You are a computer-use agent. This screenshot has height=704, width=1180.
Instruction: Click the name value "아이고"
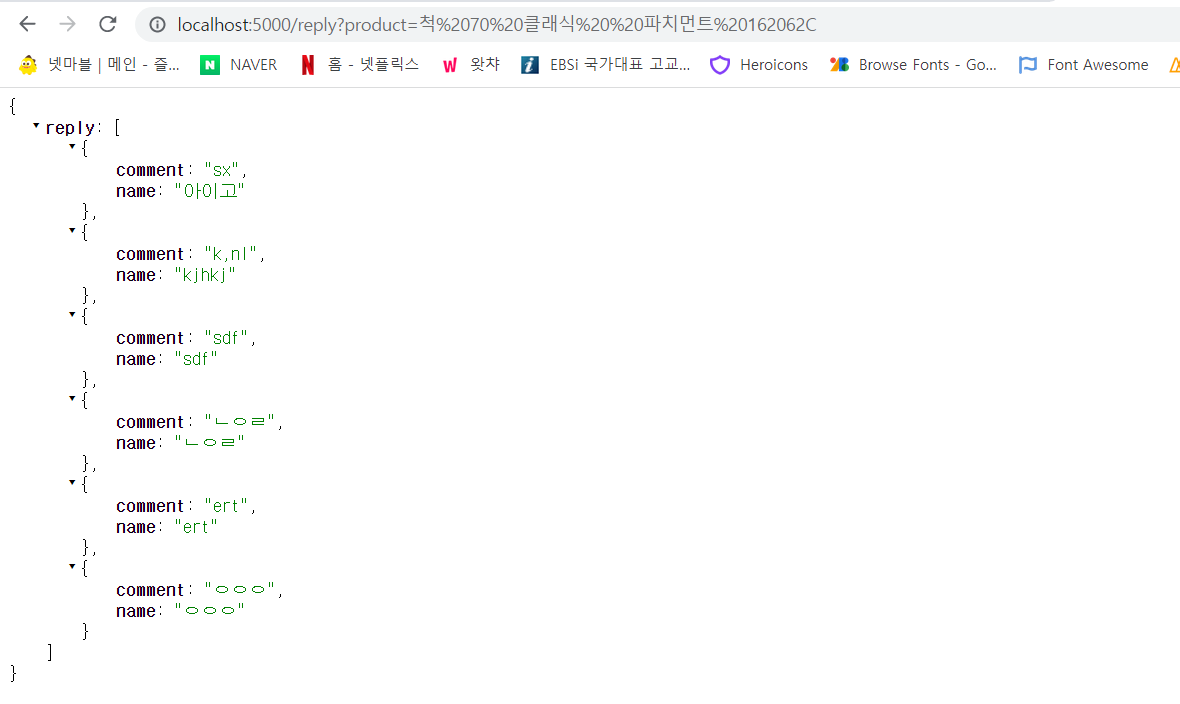point(209,191)
